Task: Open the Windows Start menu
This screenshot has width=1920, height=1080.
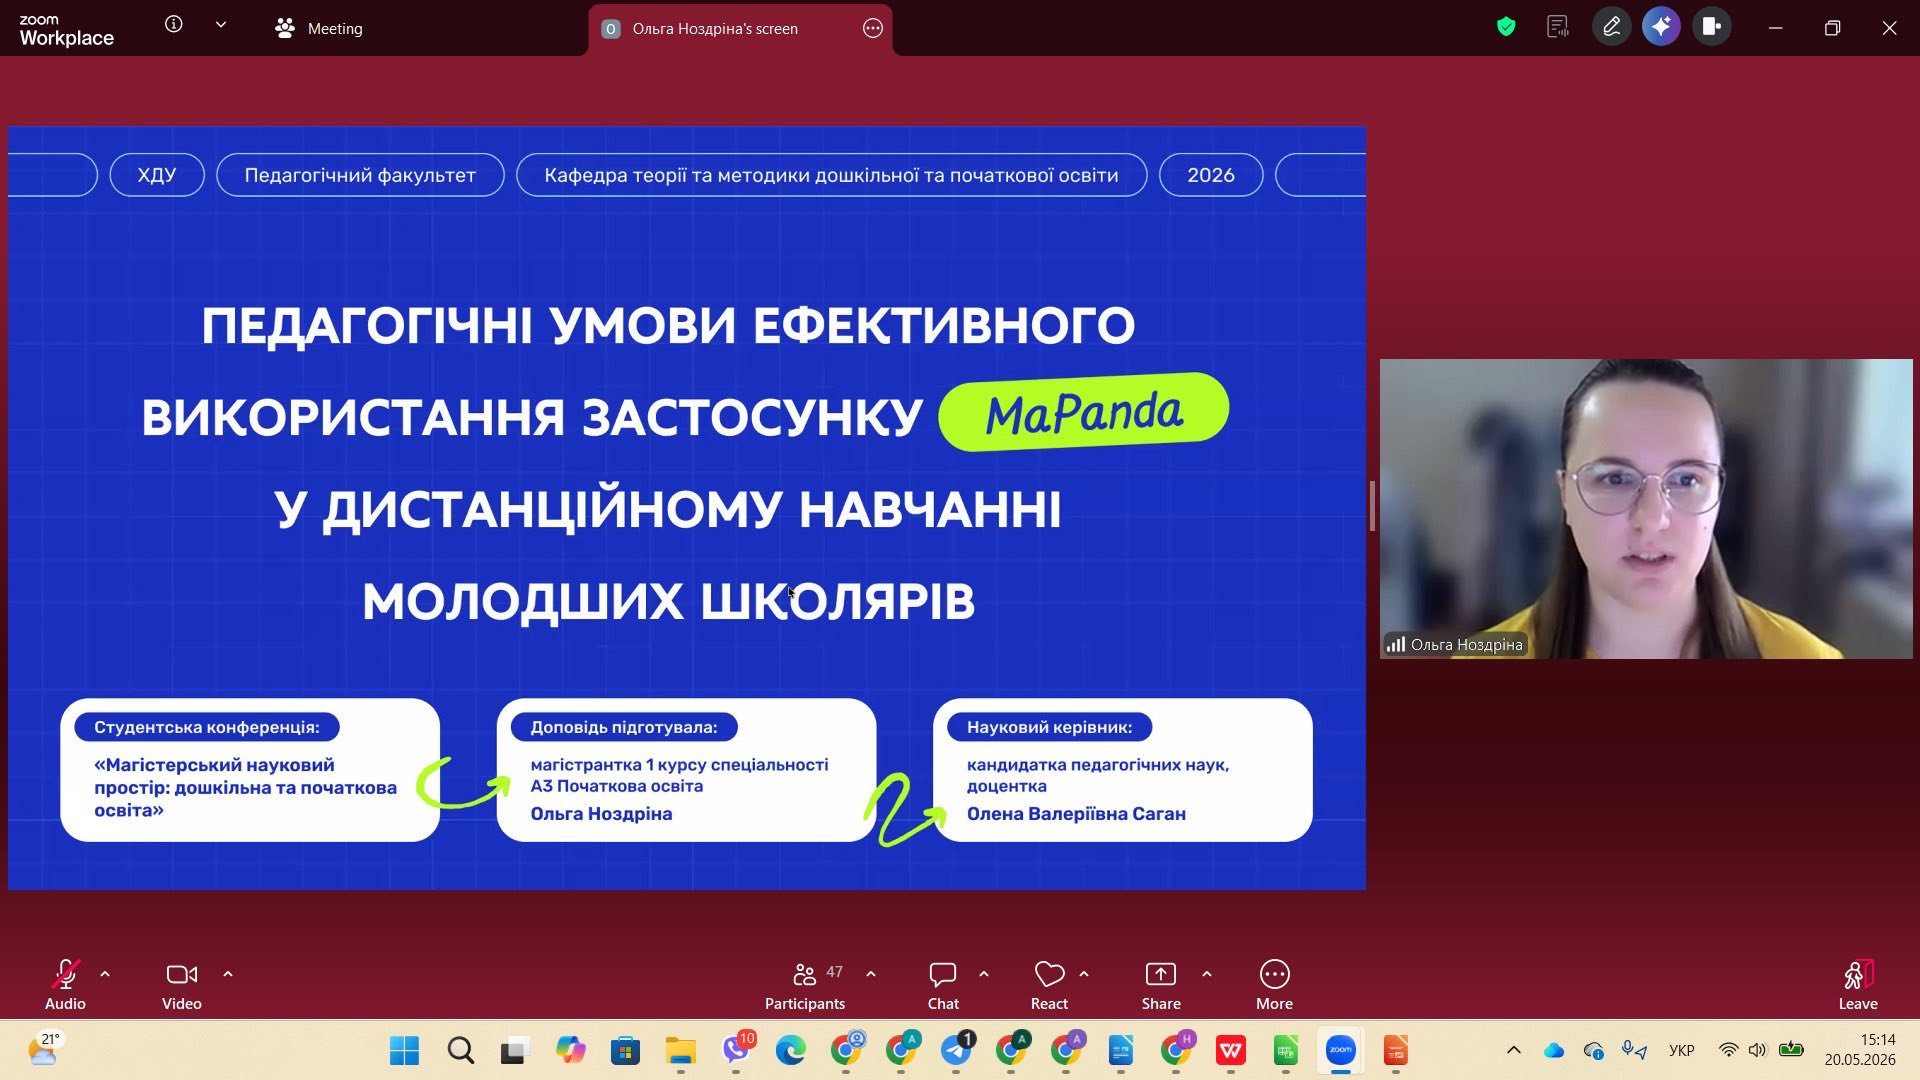Action: click(405, 1051)
